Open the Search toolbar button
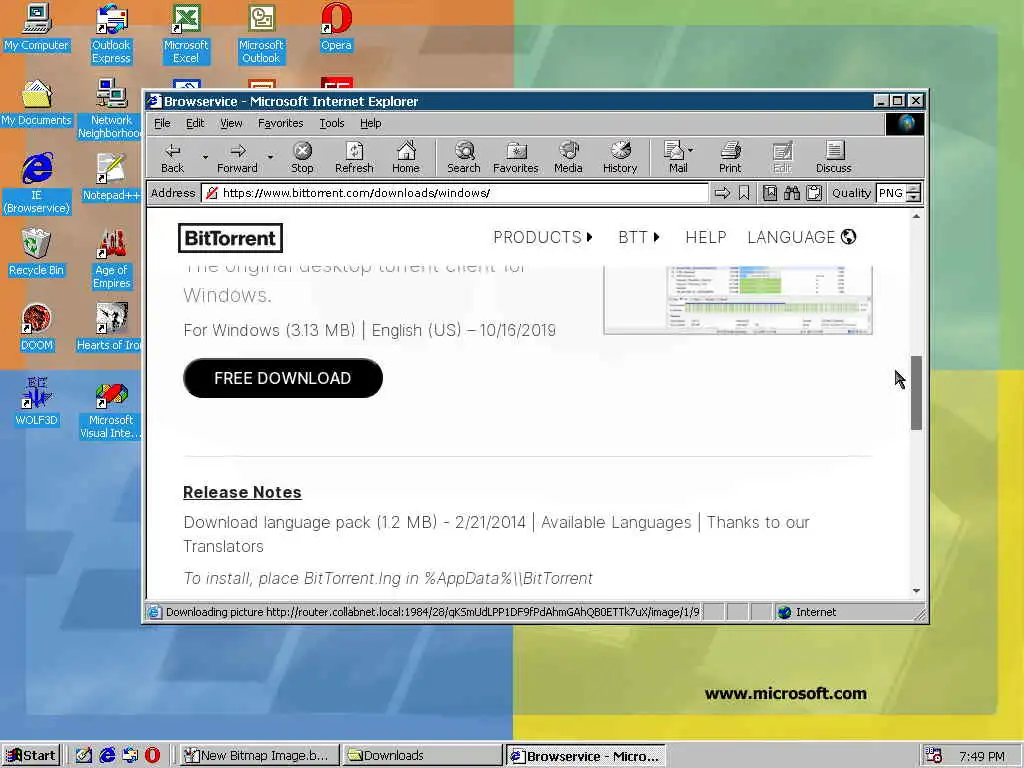This screenshot has width=1024, height=768. (464, 157)
